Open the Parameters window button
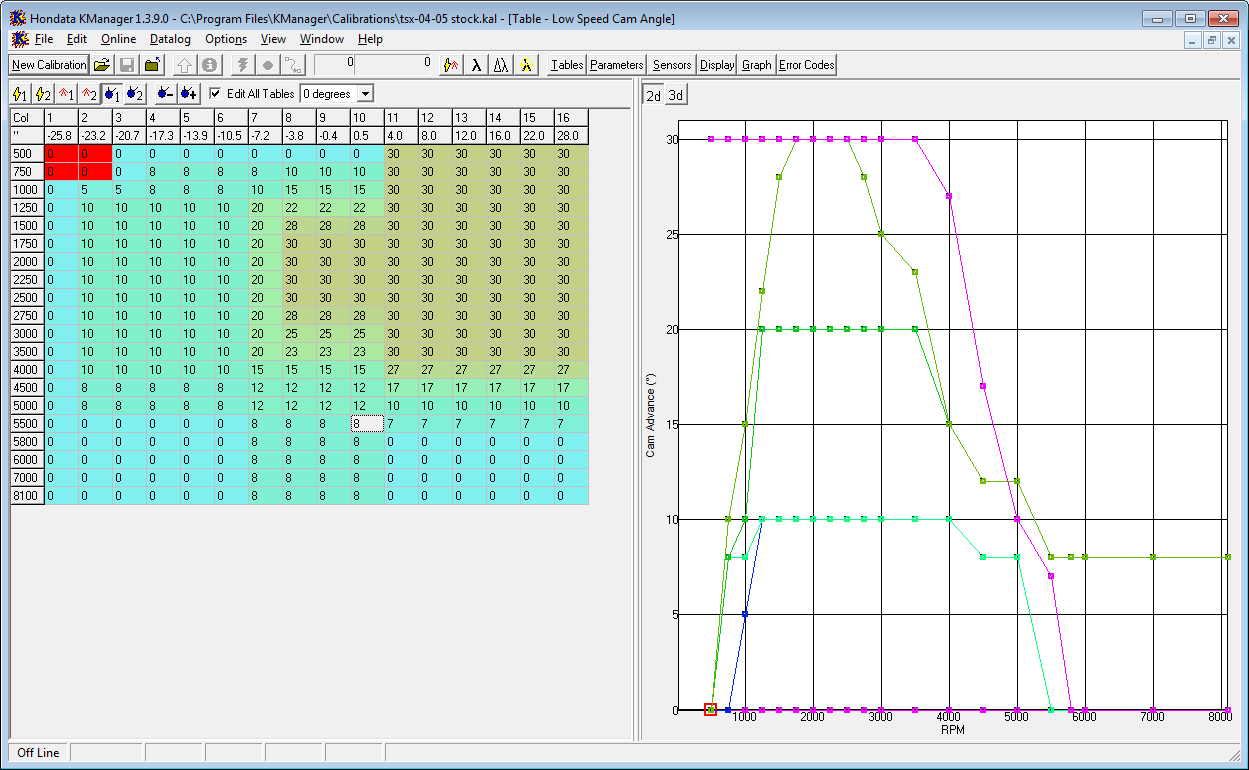 pyautogui.click(x=616, y=65)
